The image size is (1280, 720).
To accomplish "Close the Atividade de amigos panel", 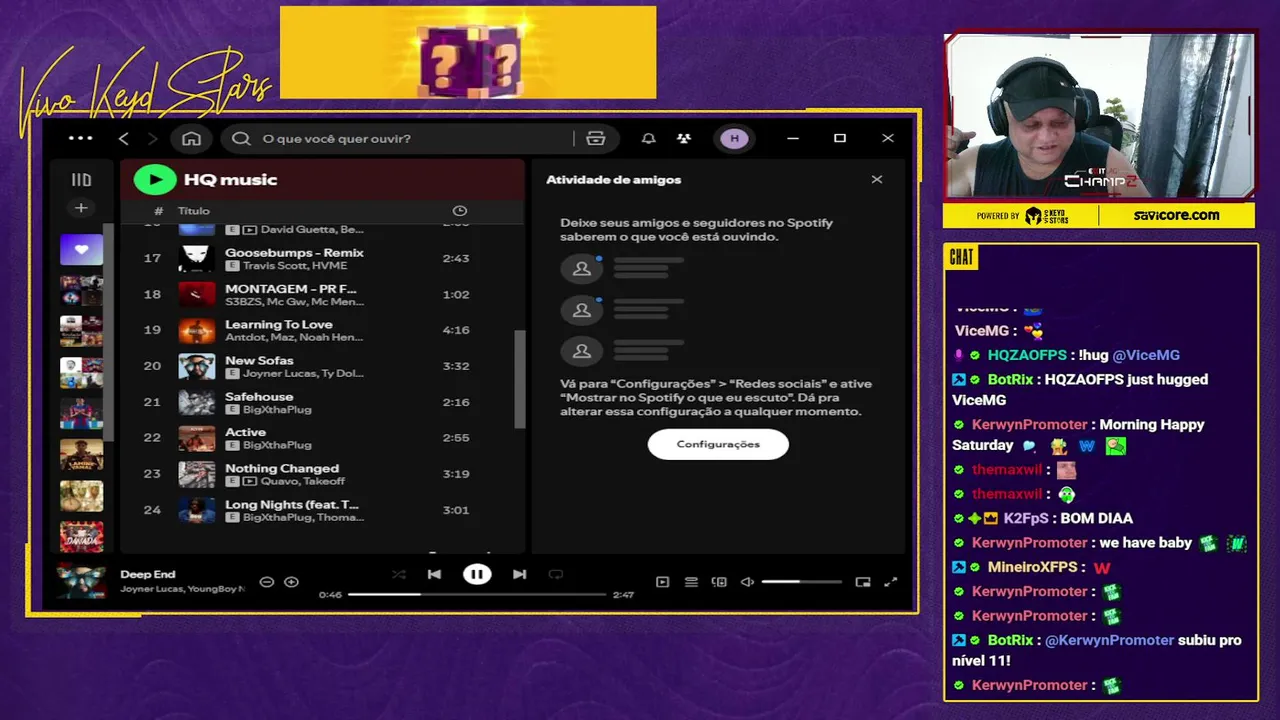I will click(877, 180).
